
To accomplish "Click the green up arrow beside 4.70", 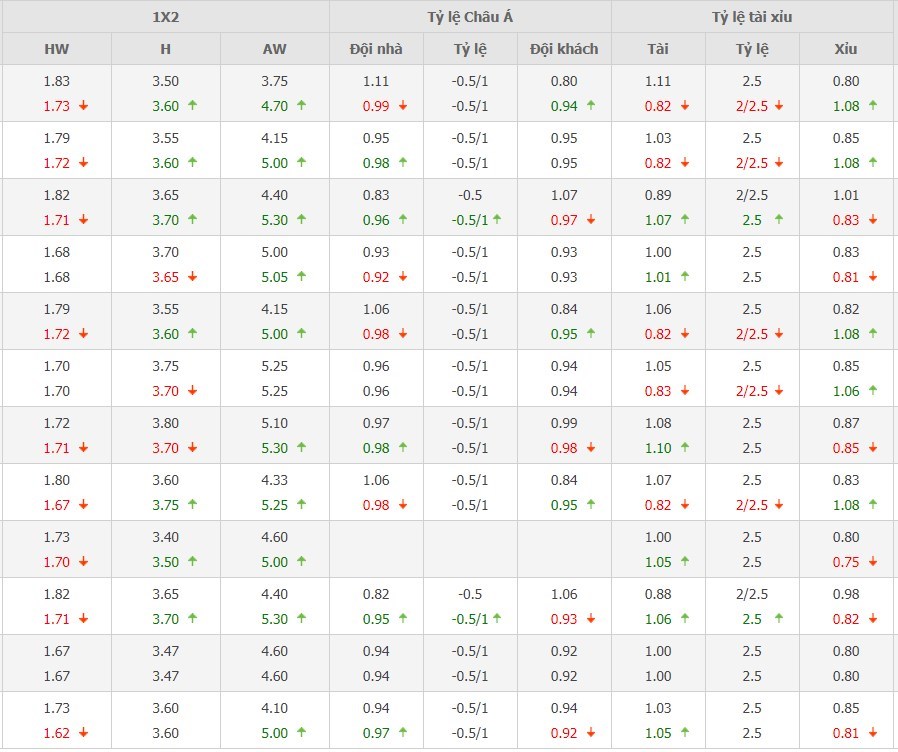I will tap(301, 105).
